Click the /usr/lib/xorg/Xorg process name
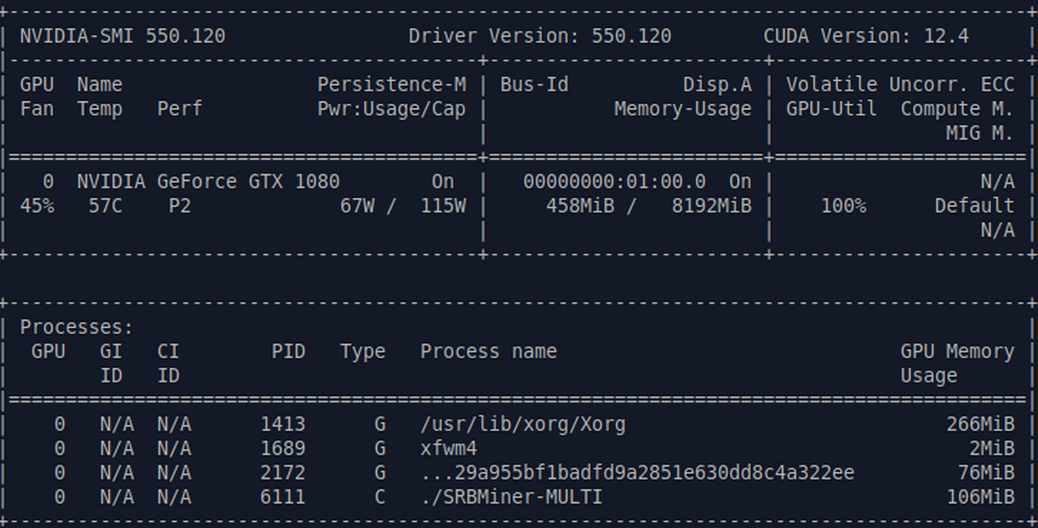Image resolution: width=1038 pixels, height=528 pixels. coord(523,424)
